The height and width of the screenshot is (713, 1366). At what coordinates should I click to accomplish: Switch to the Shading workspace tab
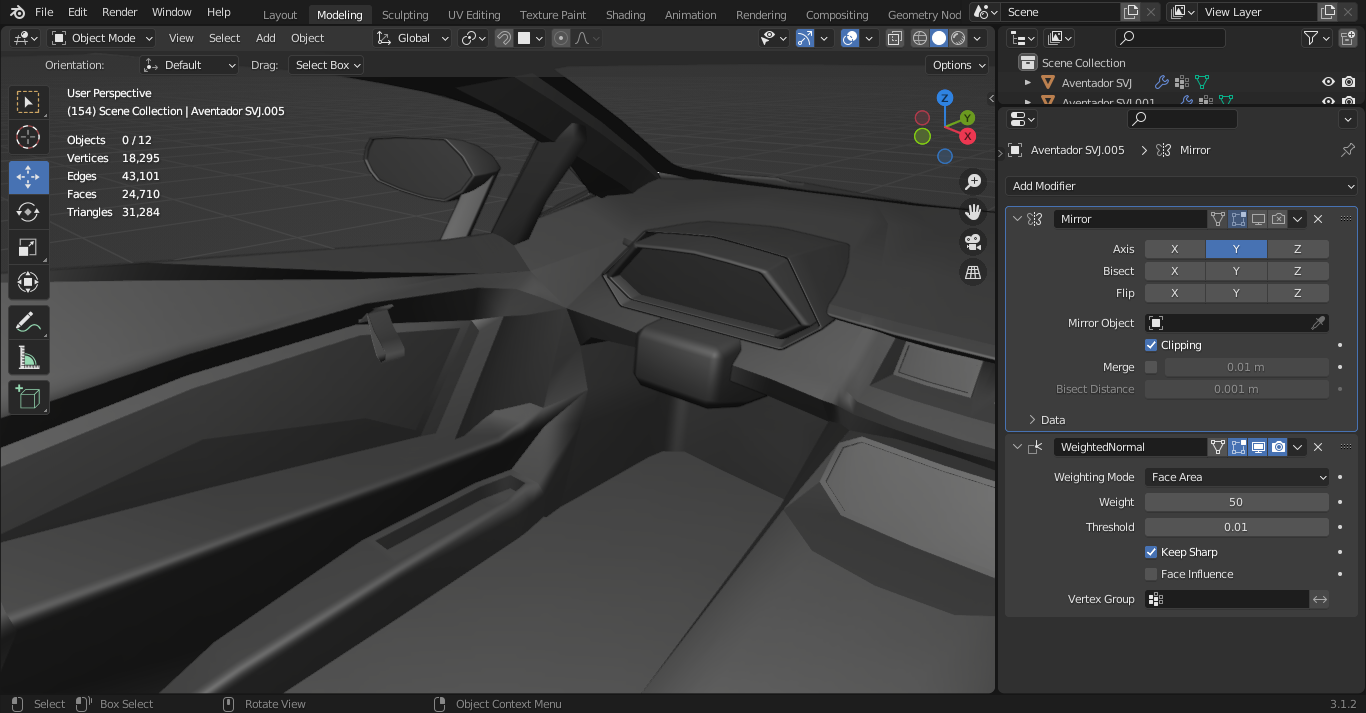click(625, 15)
